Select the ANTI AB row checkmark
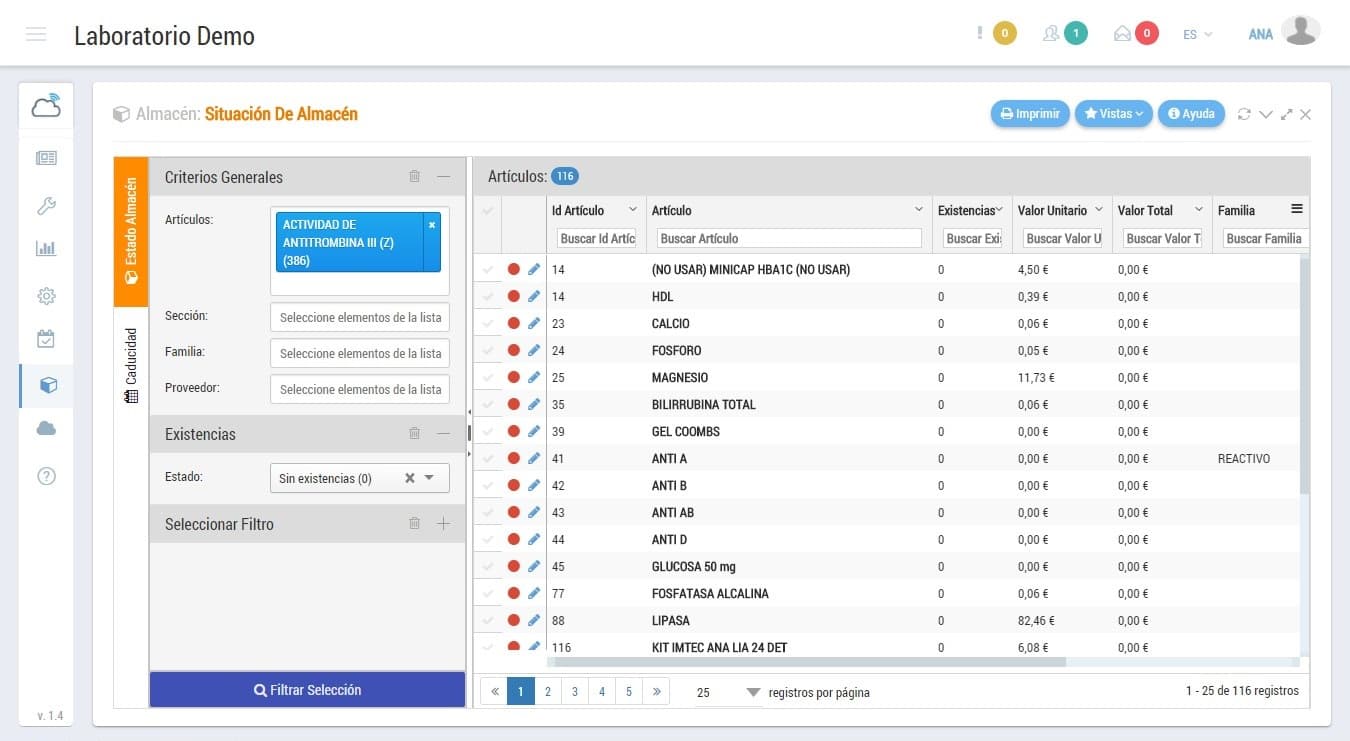1350x741 pixels. point(488,512)
